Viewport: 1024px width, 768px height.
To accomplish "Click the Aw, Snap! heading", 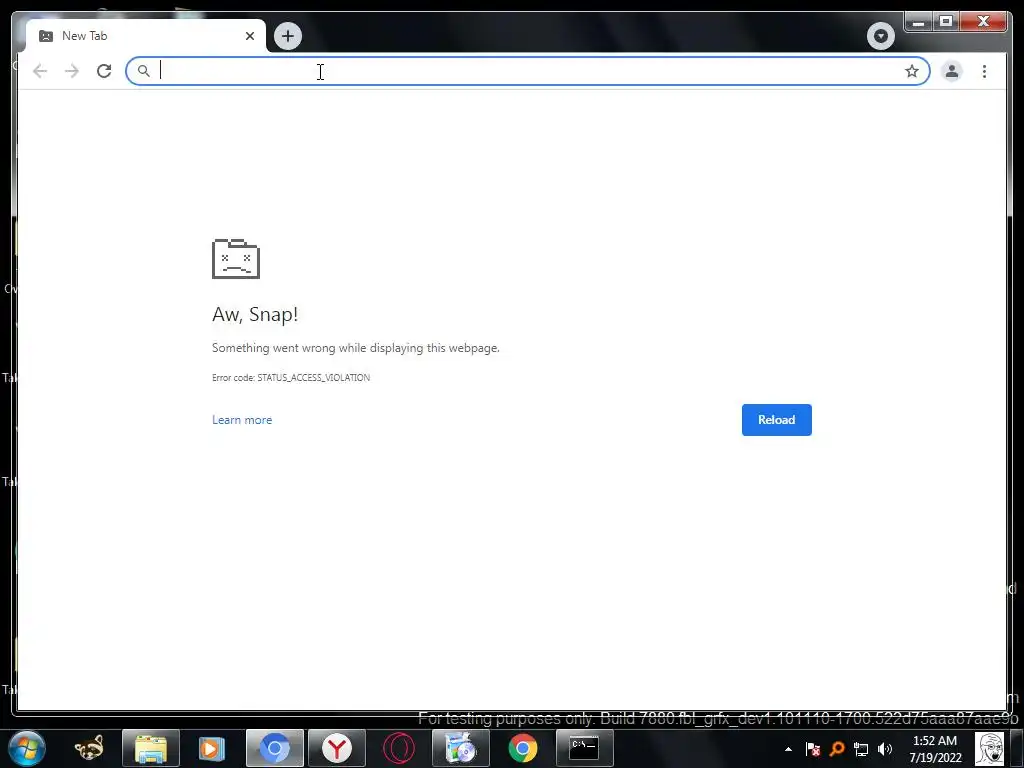I will 255,314.
